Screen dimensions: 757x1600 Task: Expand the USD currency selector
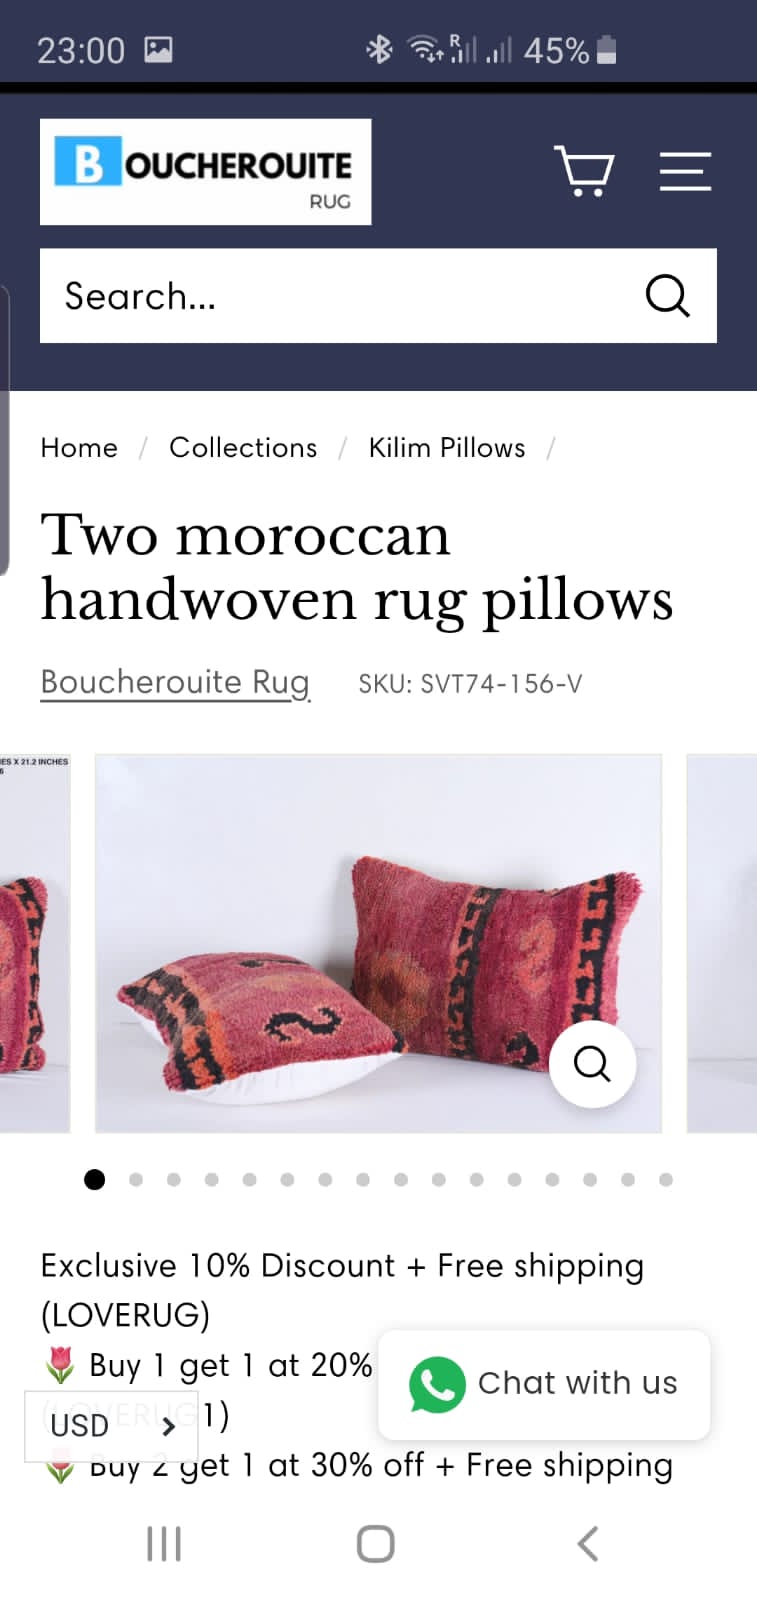point(111,1425)
